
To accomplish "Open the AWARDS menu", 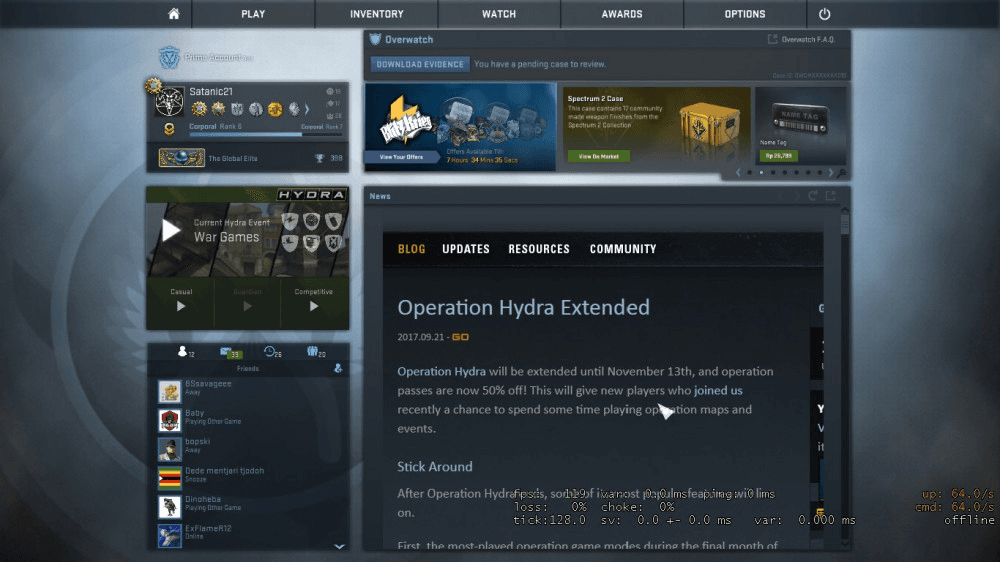I will tap(622, 13).
